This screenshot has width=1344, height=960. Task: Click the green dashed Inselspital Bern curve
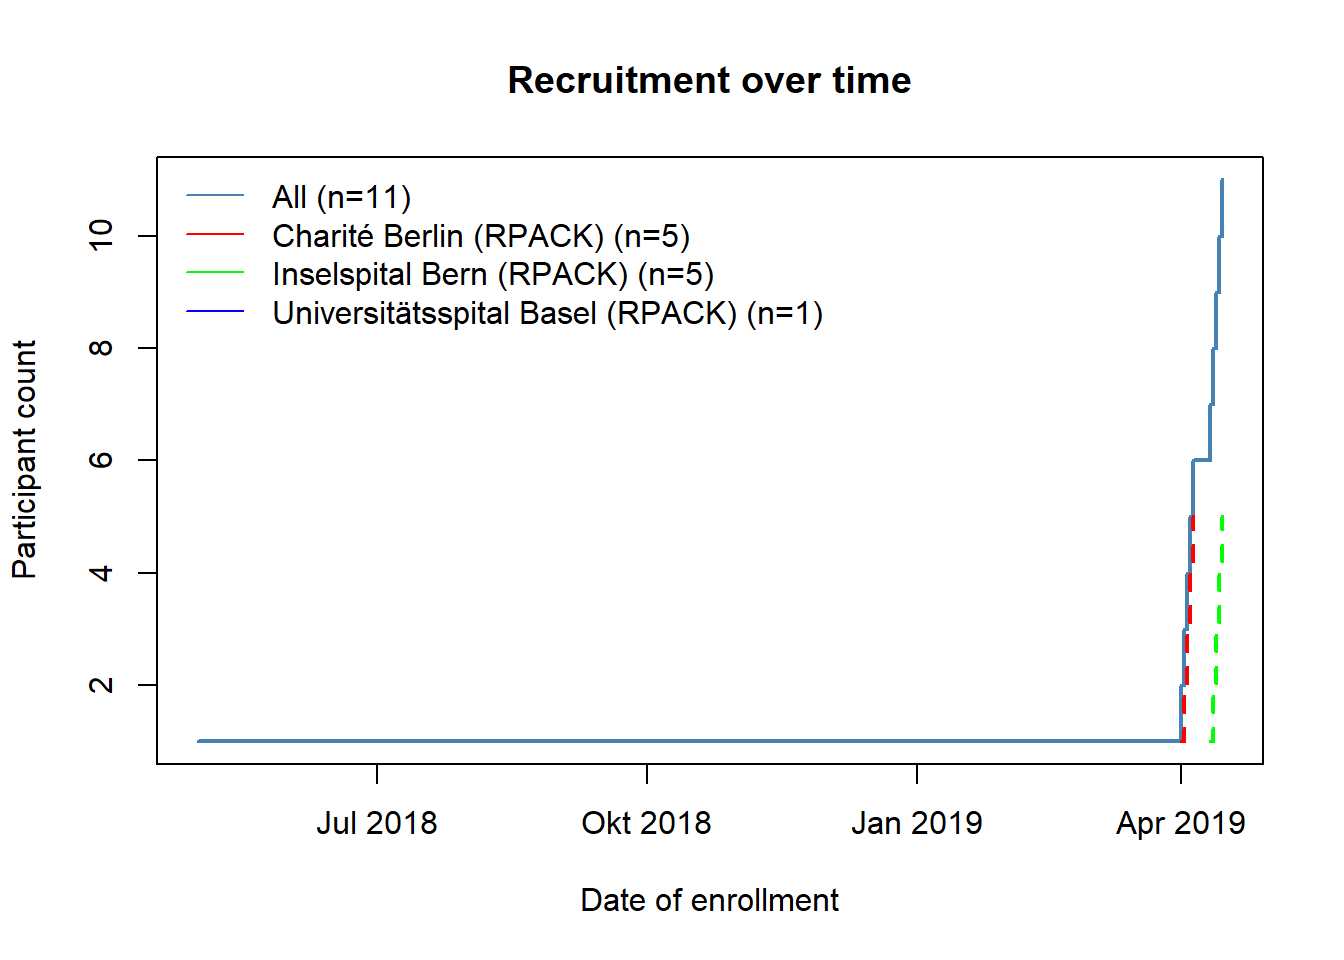pos(1217,630)
